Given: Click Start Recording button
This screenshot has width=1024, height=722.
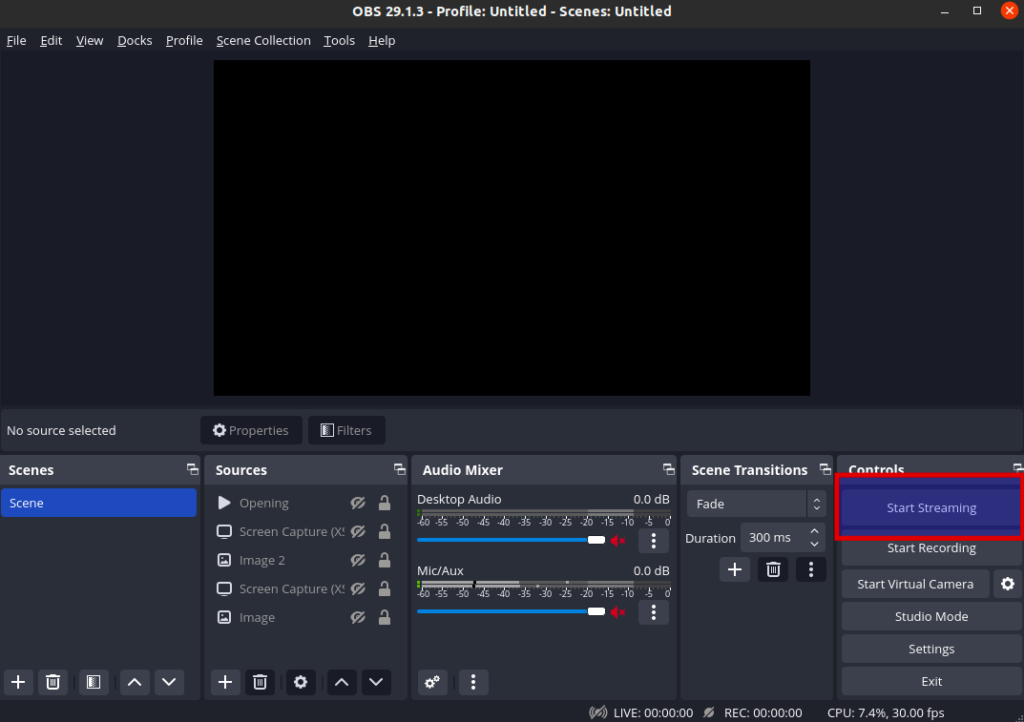Looking at the screenshot, I should point(931,548).
